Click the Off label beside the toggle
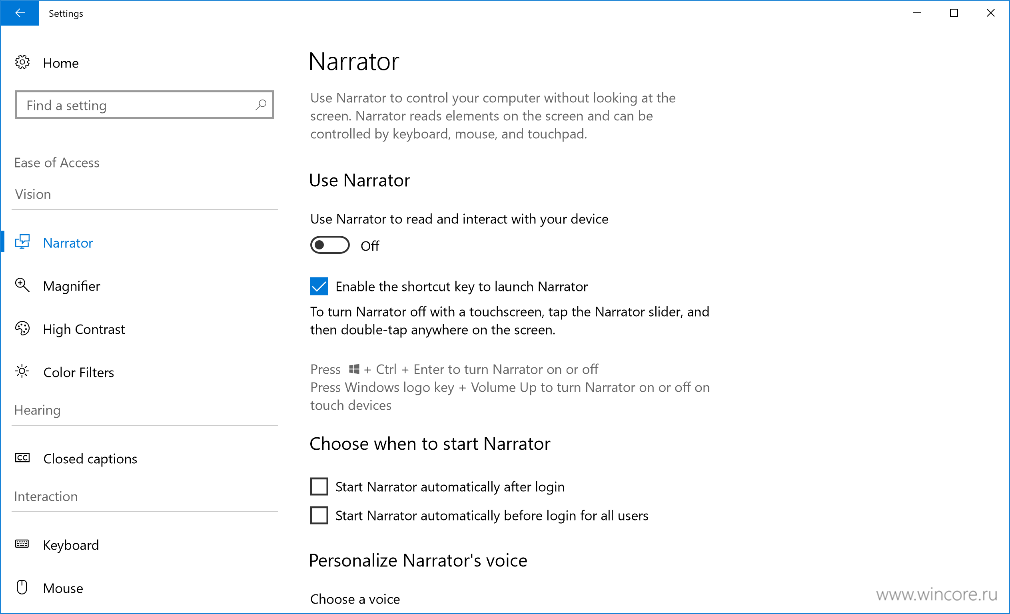Image resolution: width=1010 pixels, height=614 pixels. coord(370,246)
